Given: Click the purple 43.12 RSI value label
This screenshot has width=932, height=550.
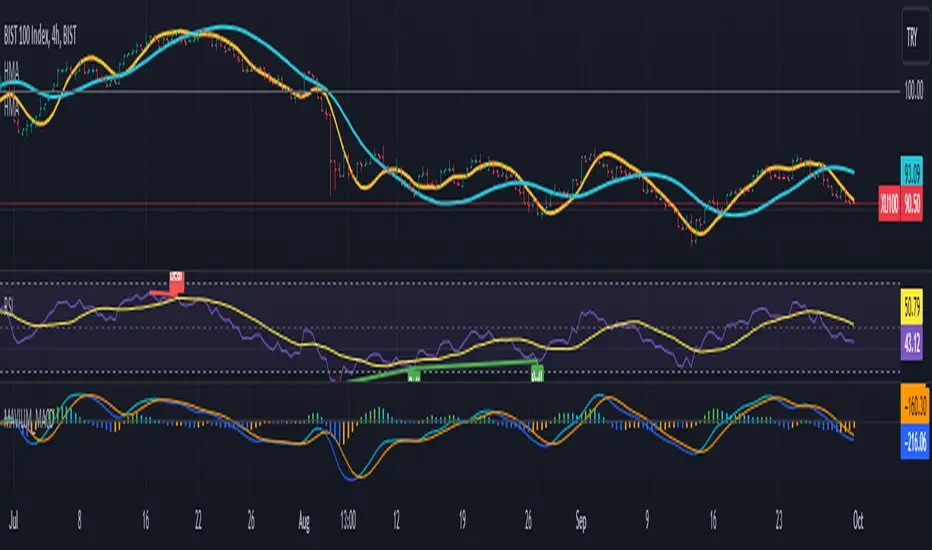Looking at the screenshot, I should pos(912,340).
